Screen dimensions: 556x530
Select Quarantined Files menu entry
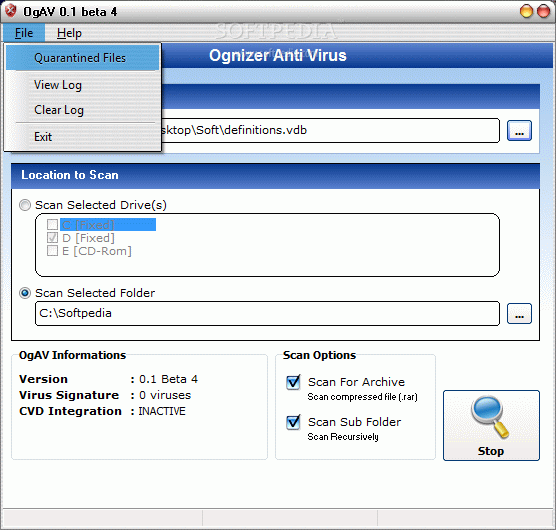(83, 58)
